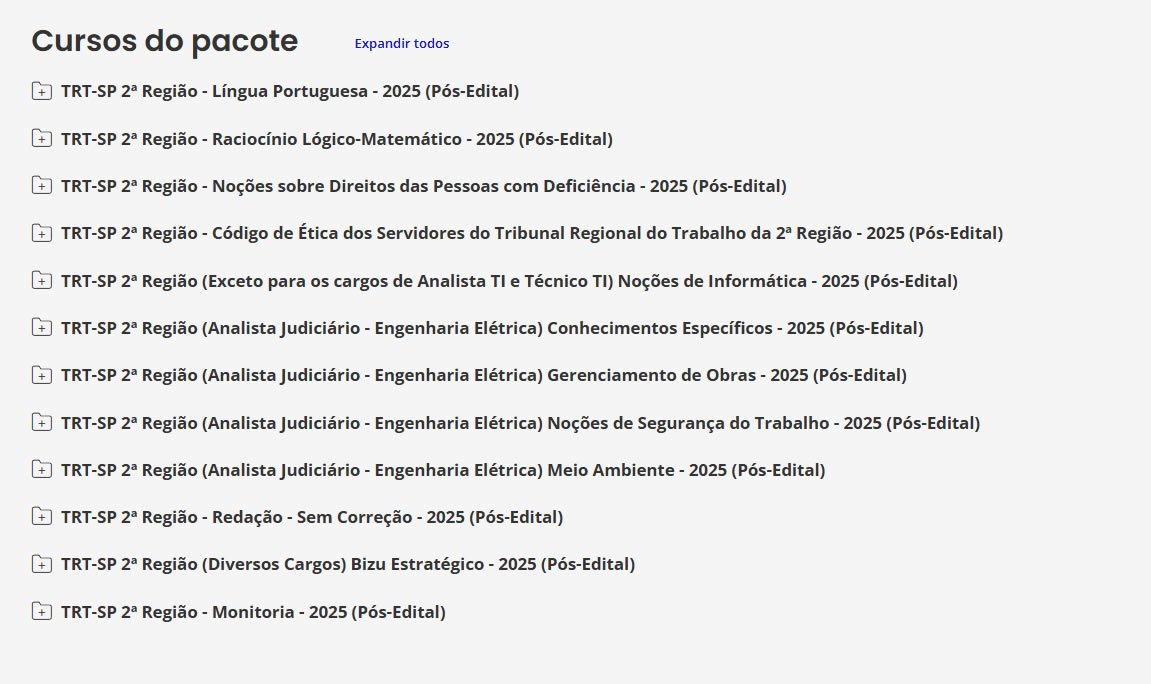
Task: Click folder icon next to Noções de Informática
Action: 41,281
